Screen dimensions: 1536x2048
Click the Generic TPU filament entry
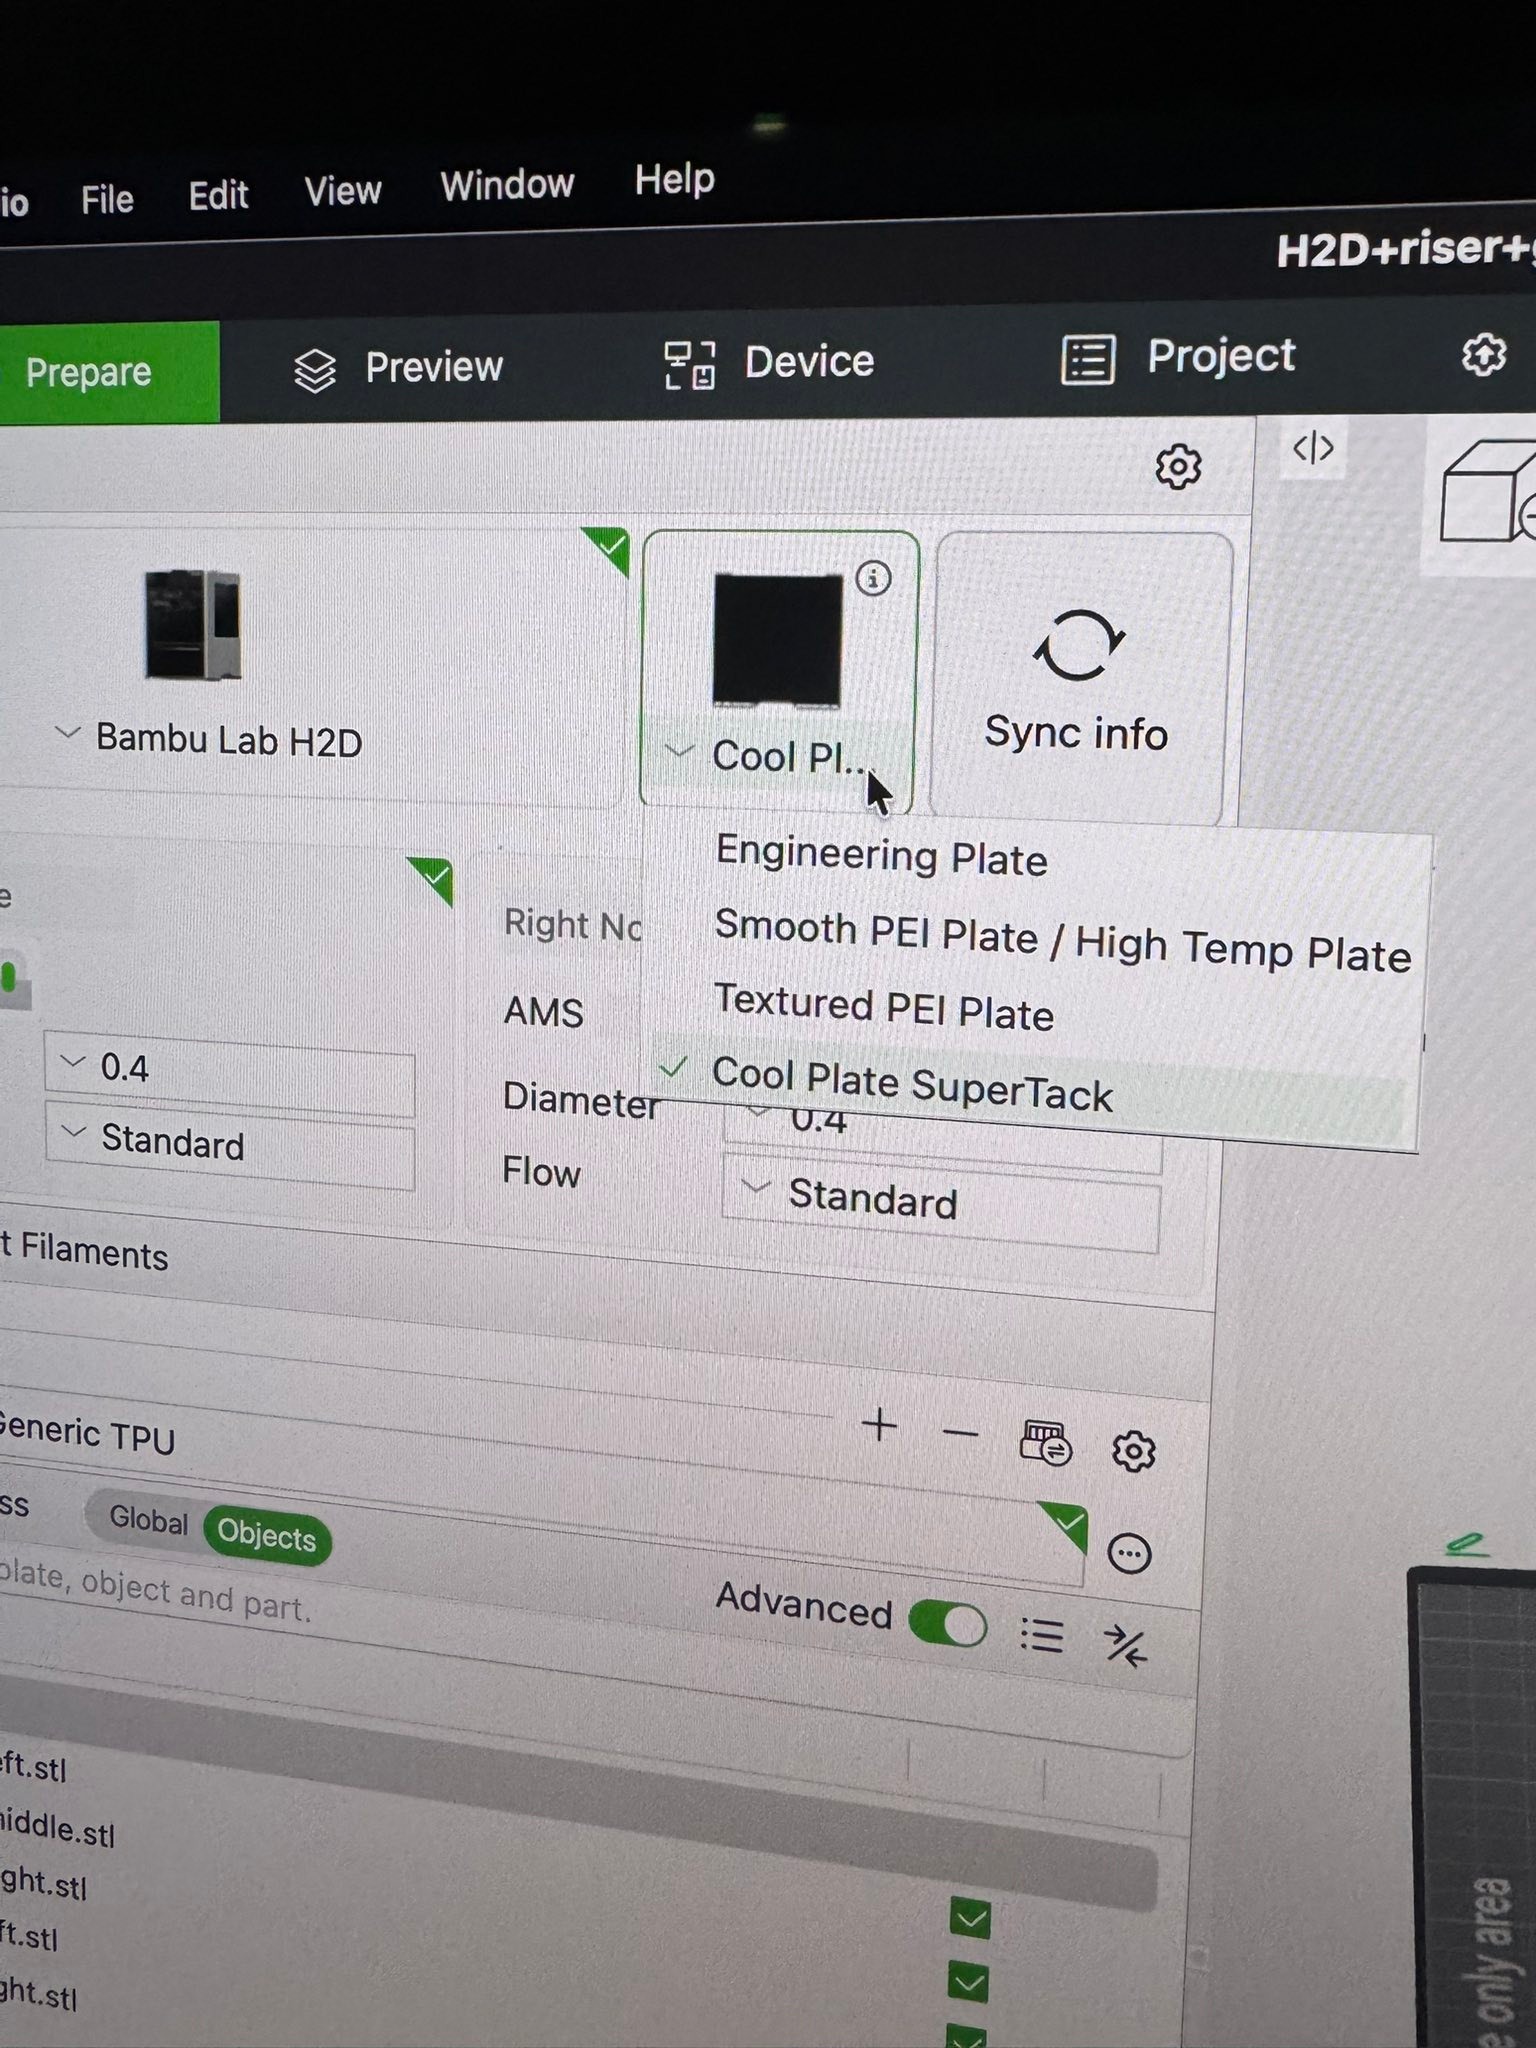(x=88, y=1433)
